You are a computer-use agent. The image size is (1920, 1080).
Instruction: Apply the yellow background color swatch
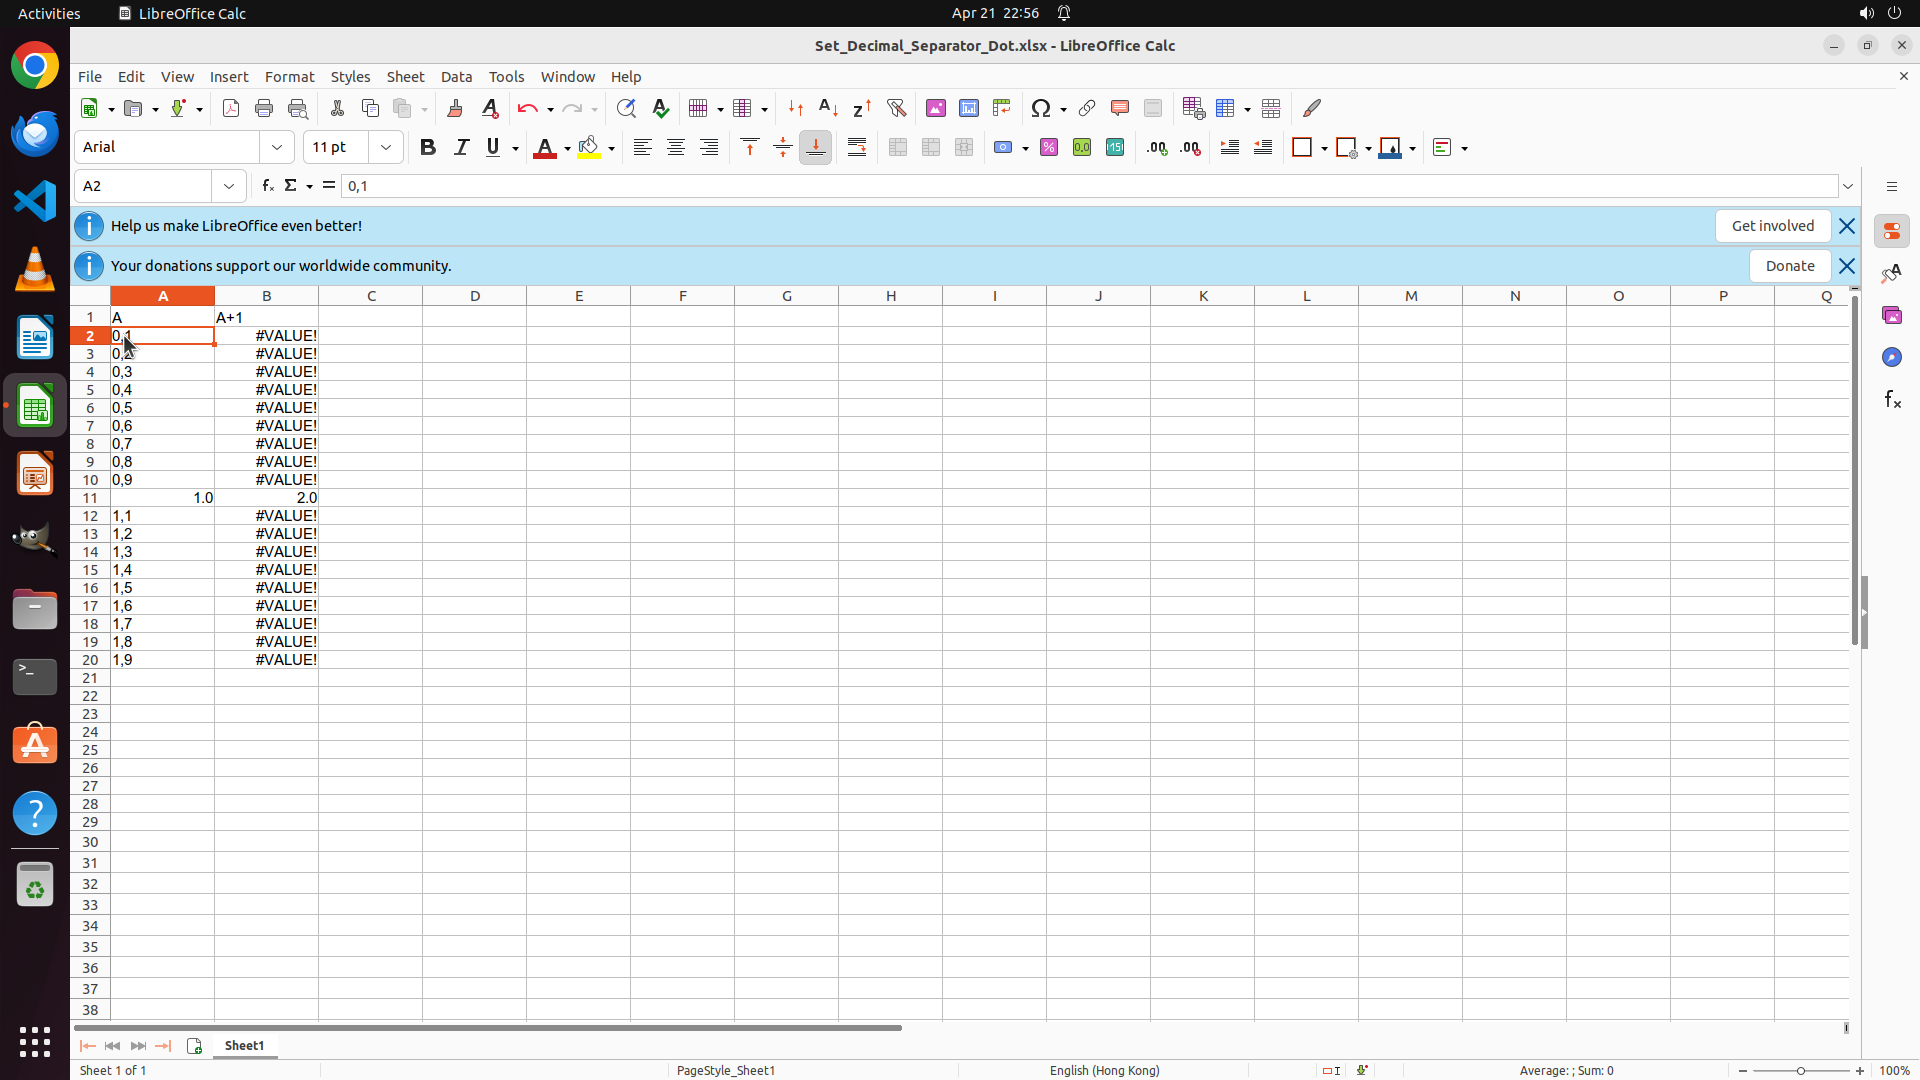point(589,147)
